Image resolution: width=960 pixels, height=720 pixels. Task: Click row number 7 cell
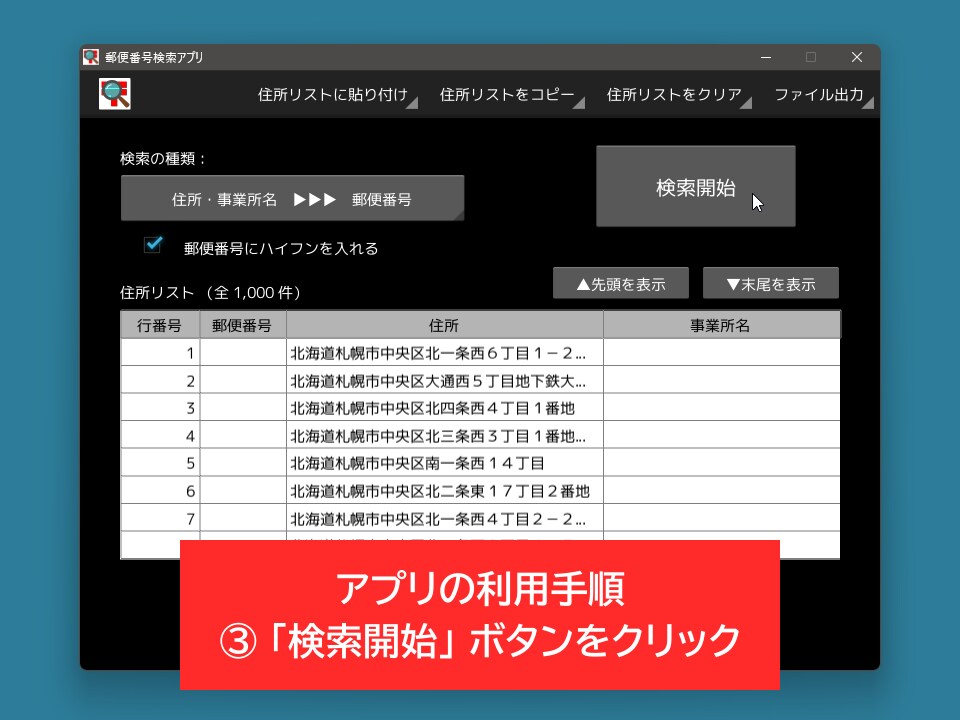click(x=160, y=519)
